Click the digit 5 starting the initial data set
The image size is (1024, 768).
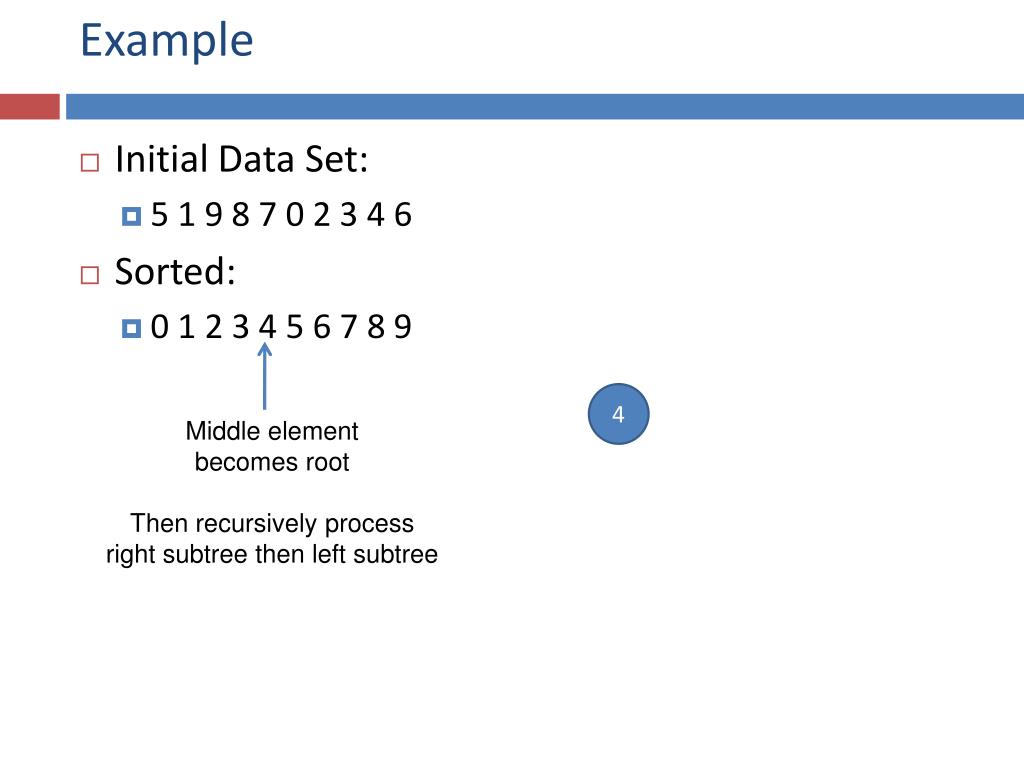click(159, 215)
